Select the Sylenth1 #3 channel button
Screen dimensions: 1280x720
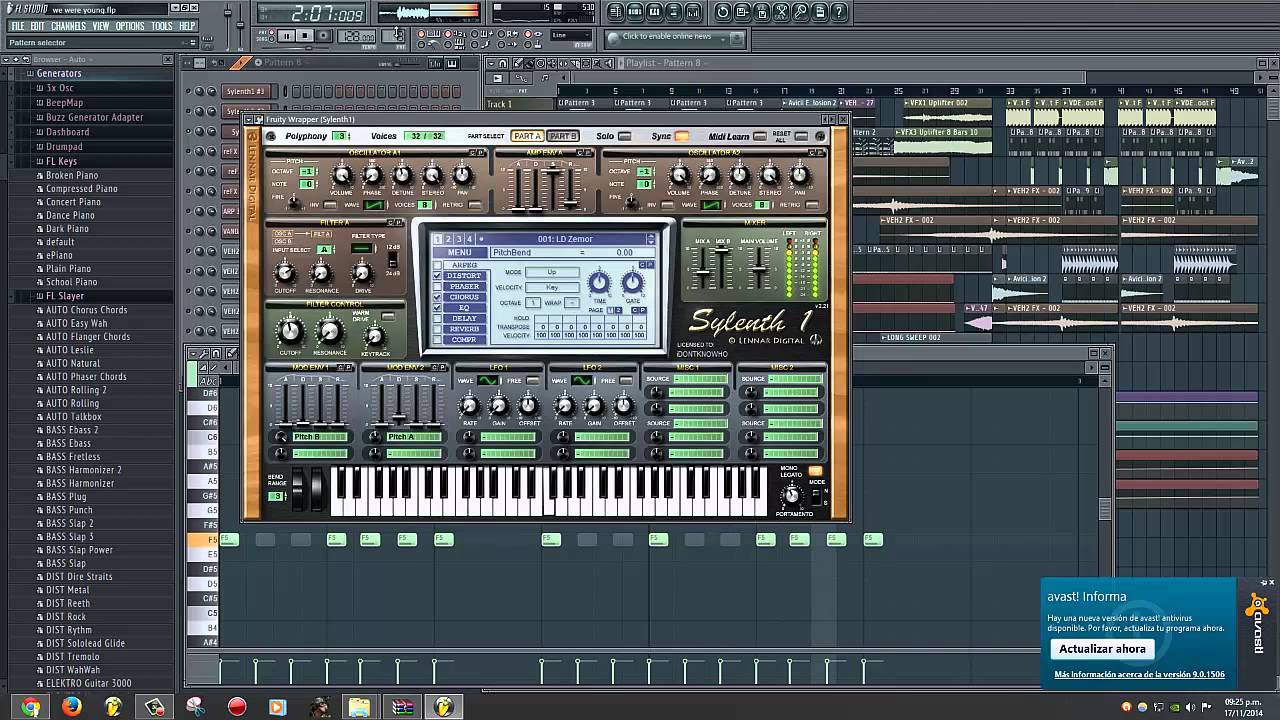(x=246, y=92)
